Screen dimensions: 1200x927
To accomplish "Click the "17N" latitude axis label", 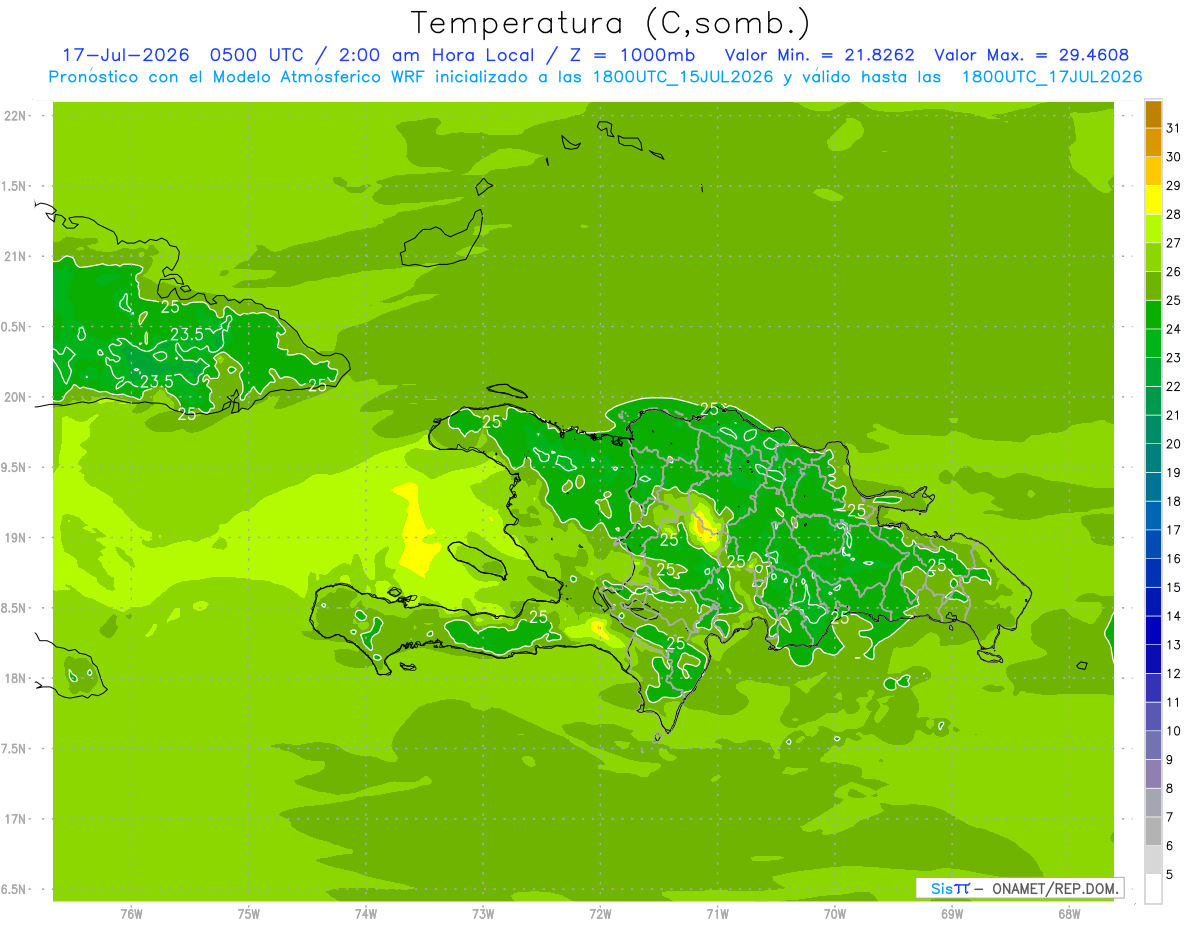I will (x=15, y=819).
